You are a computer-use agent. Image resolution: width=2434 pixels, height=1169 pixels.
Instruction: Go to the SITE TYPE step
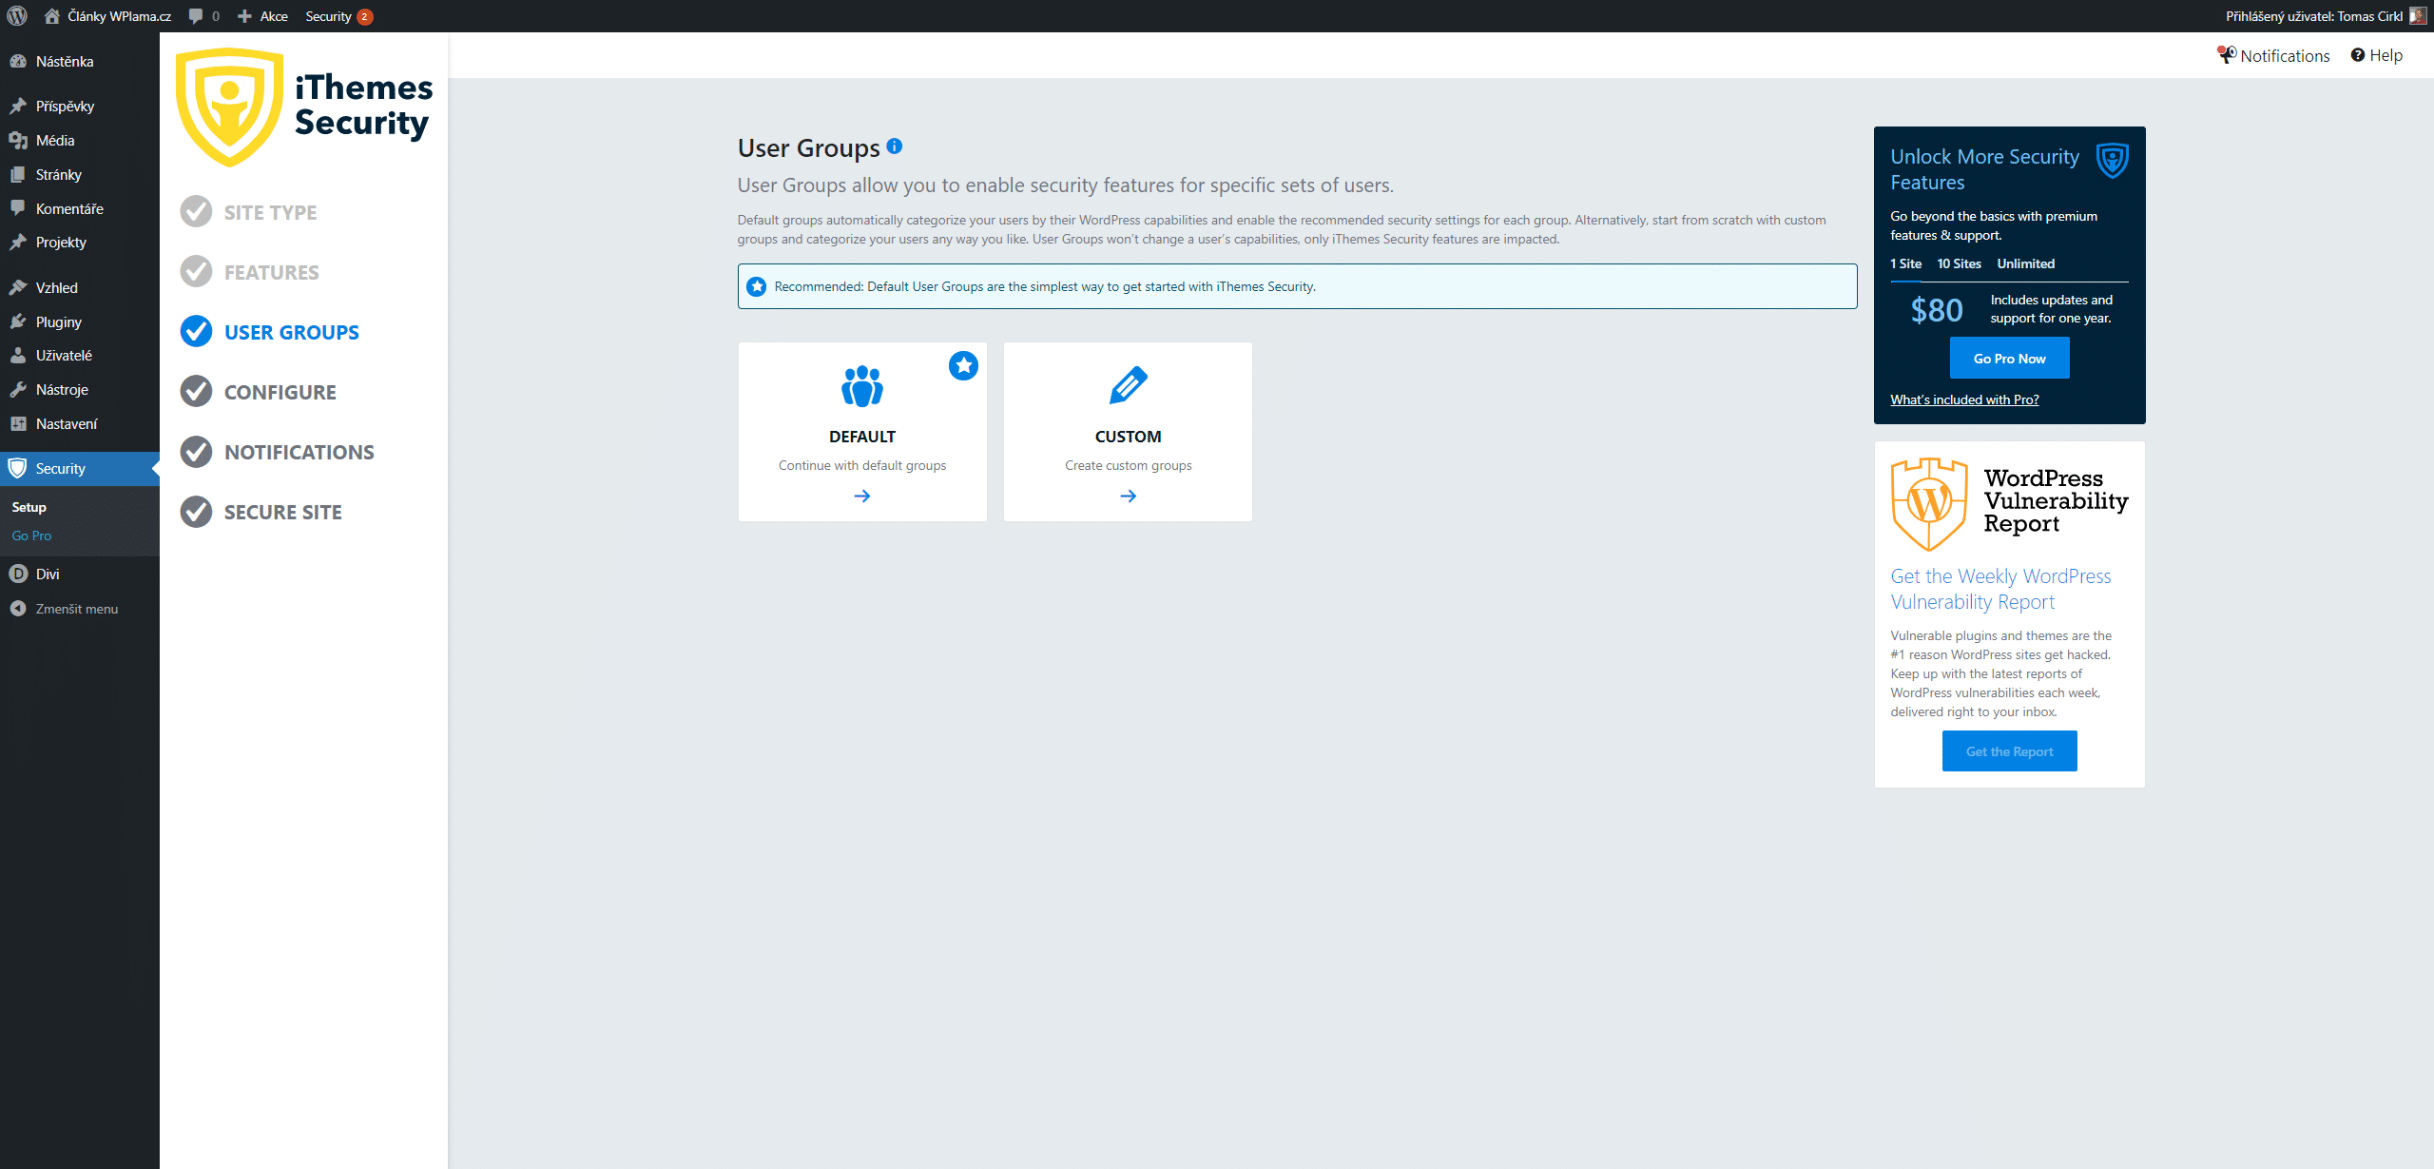(x=249, y=212)
